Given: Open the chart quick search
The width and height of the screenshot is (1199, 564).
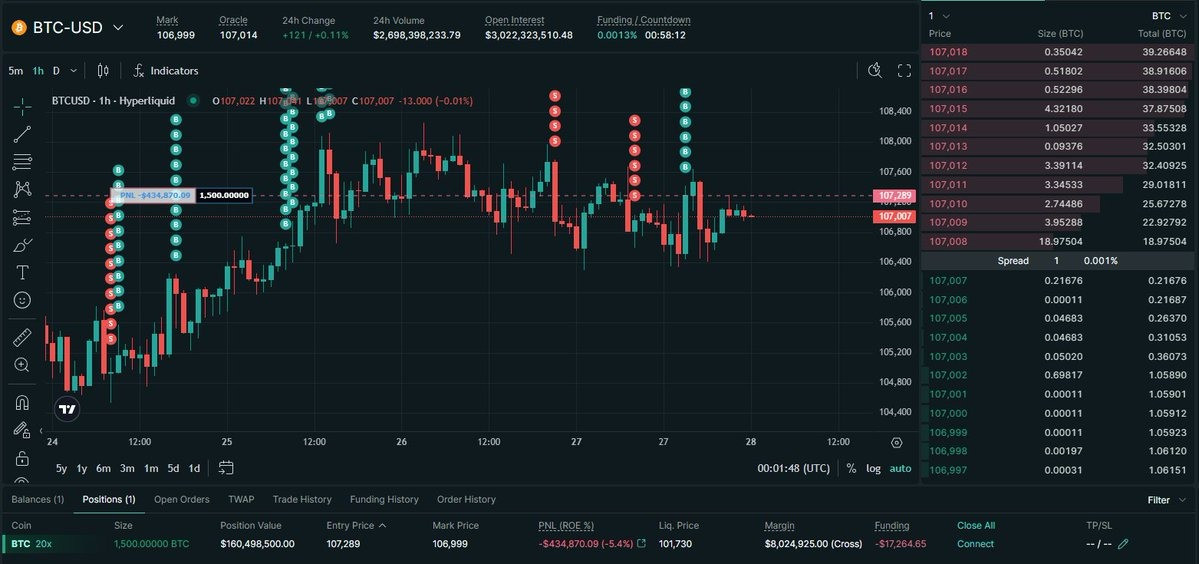Looking at the screenshot, I should click(x=876, y=71).
